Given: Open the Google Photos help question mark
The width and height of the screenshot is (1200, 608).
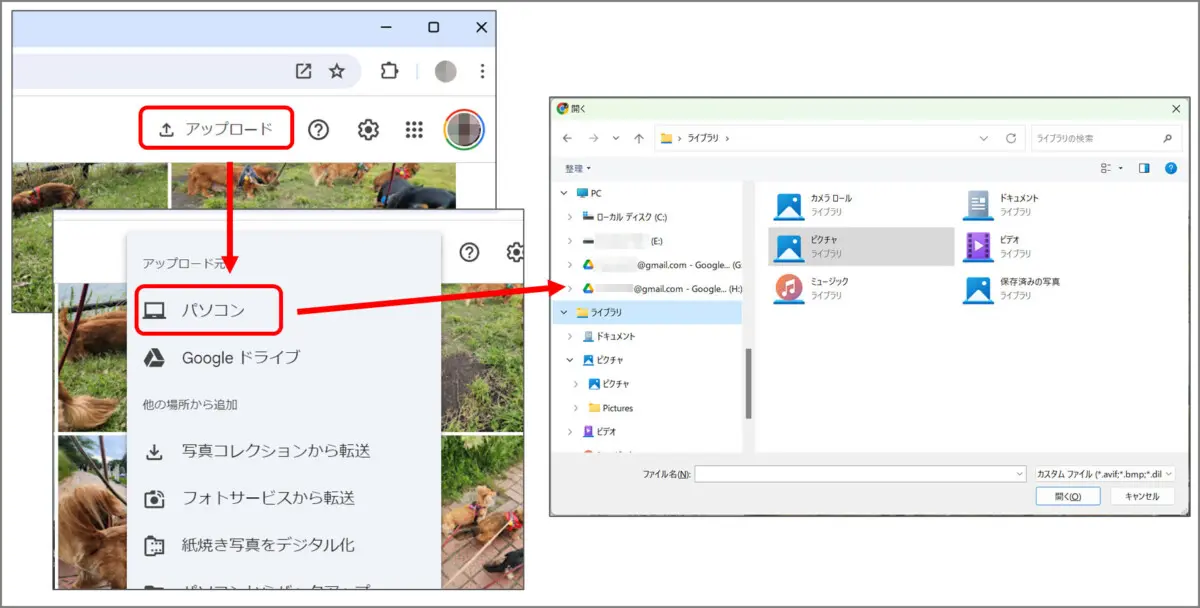Looking at the screenshot, I should pyautogui.click(x=318, y=128).
